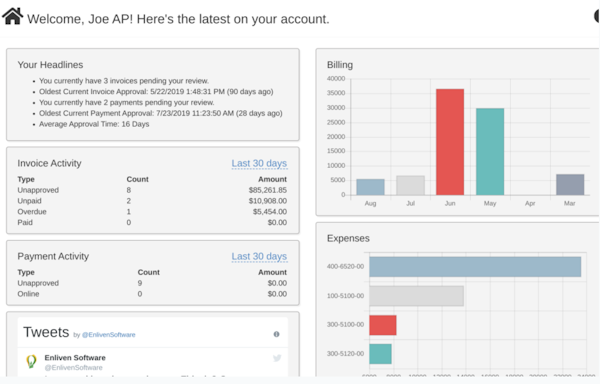The width and height of the screenshot is (600, 384).
Task: Open Invoice Activity Last 30 days selector
Action: coord(259,163)
